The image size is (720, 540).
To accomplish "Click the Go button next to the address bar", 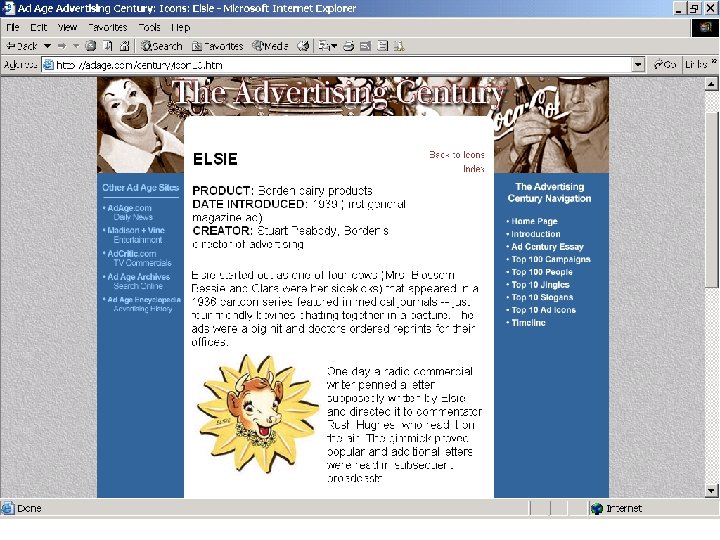I will pyautogui.click(x=665, y=65).
